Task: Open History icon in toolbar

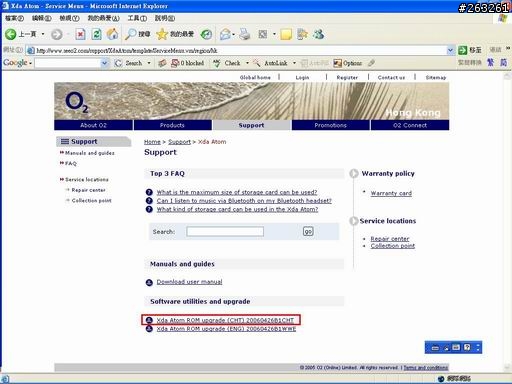Action: tap(206, 34)
